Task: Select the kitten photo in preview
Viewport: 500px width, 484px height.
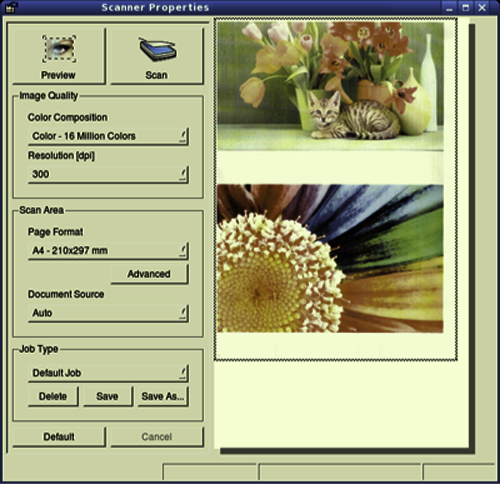Action: [330, 86]
